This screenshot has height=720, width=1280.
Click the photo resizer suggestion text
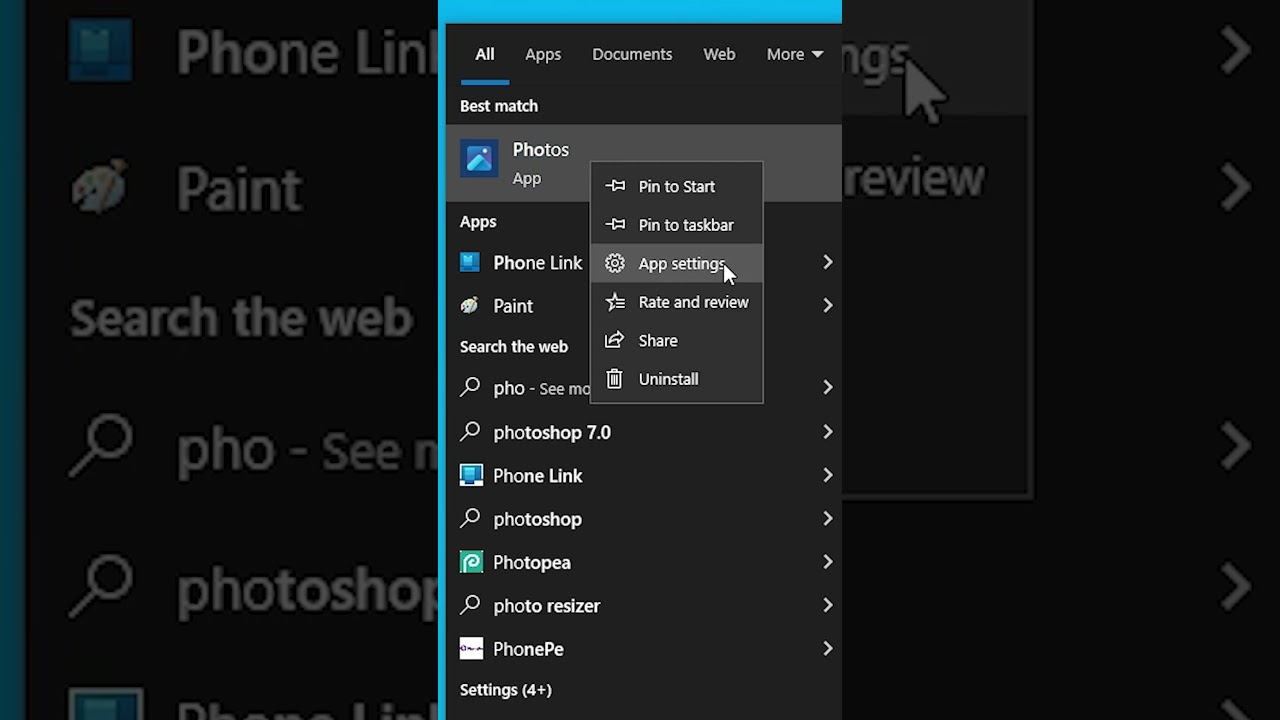click(546, 605)
